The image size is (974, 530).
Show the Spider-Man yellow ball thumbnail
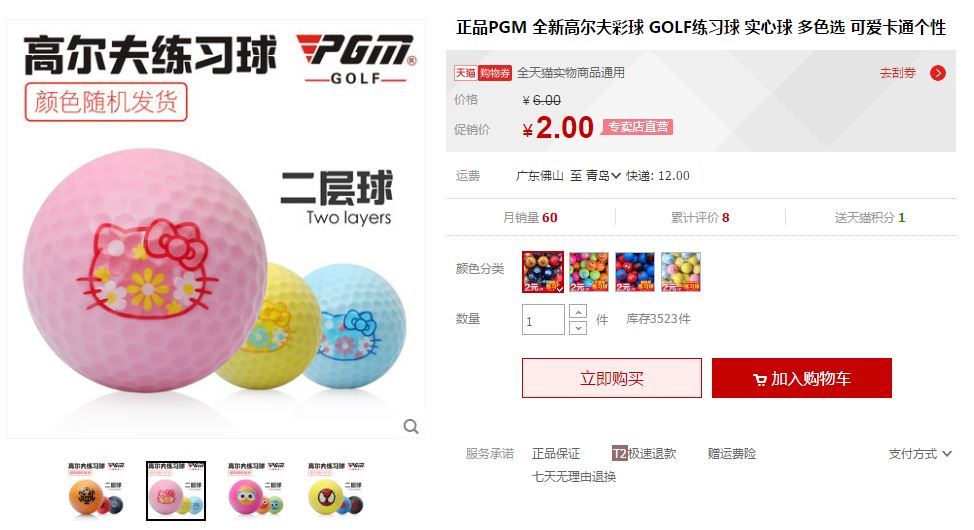336,490
